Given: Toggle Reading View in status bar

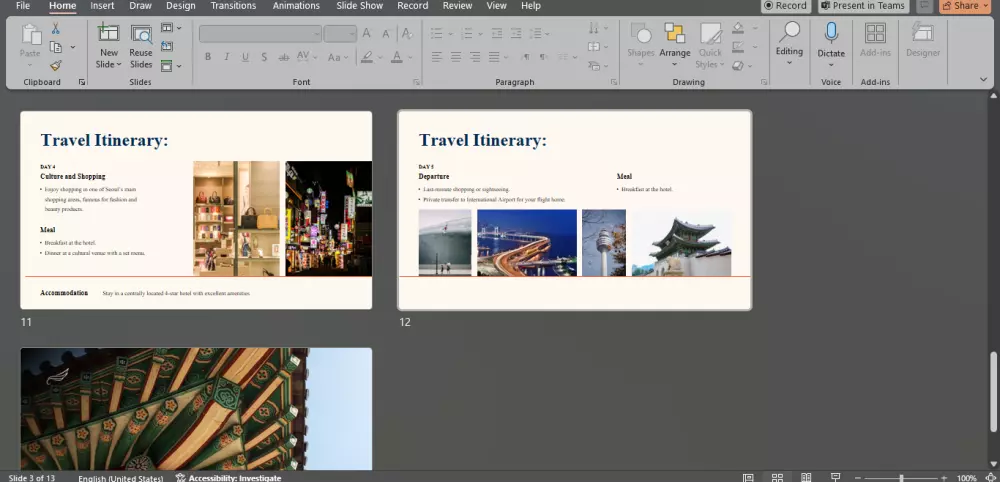Looking at the screenshot, I should pyautogui.click(x=806, y=478).
